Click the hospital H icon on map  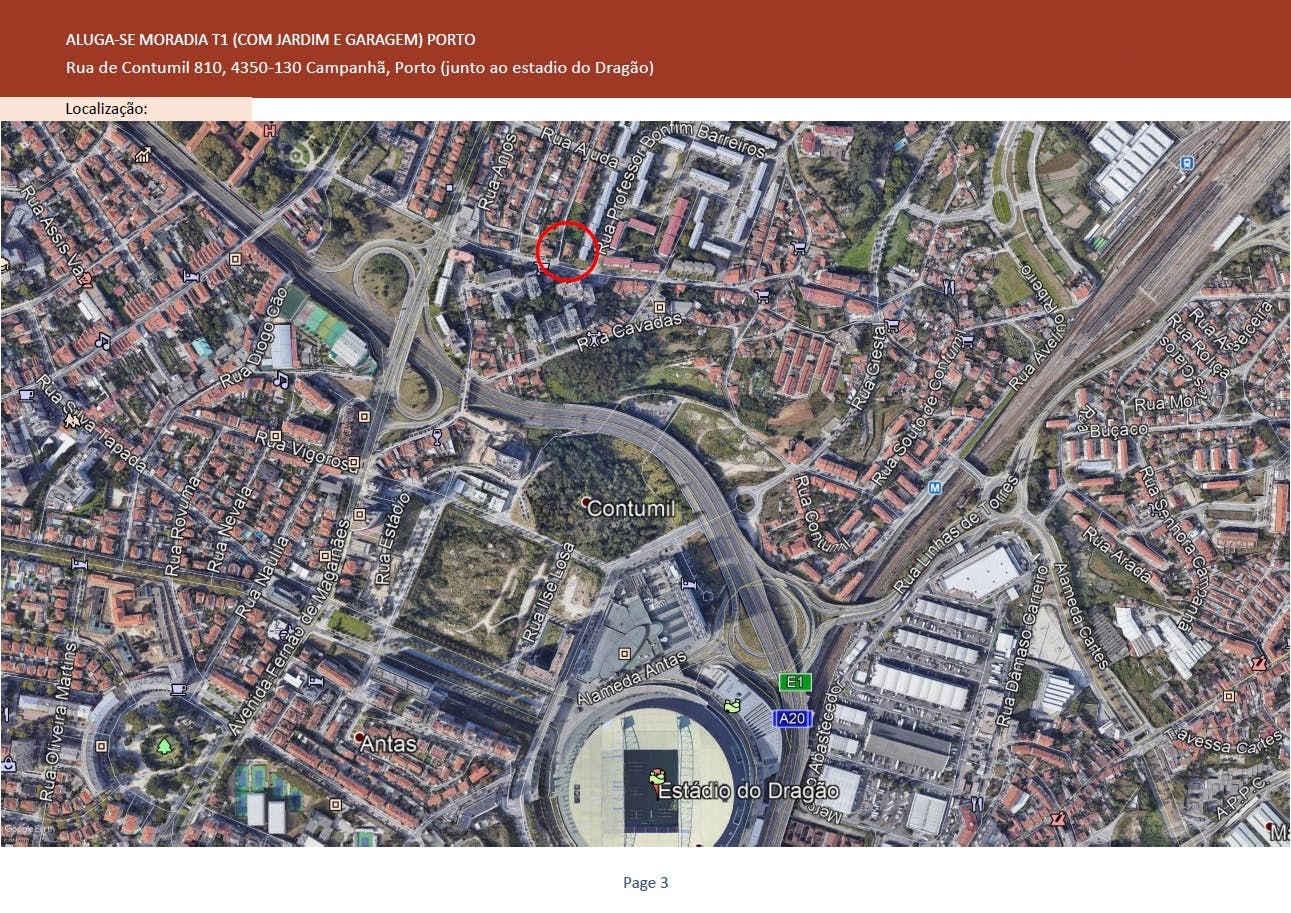(268, 130)
